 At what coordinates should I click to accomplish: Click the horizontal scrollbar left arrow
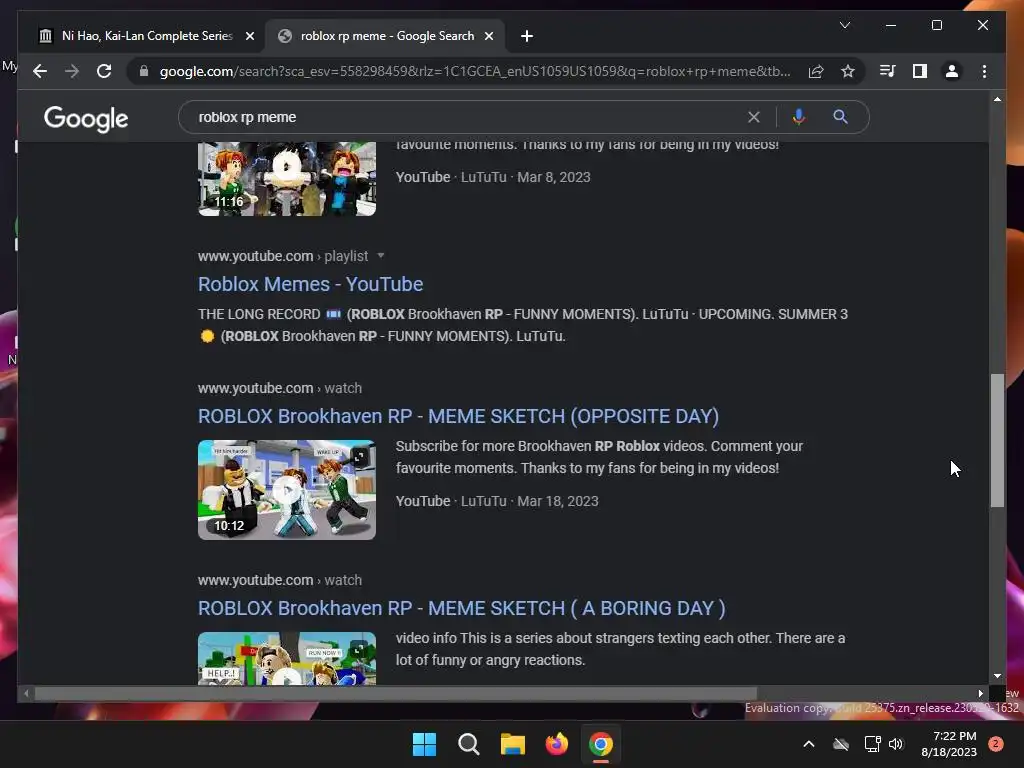[26, 694]
